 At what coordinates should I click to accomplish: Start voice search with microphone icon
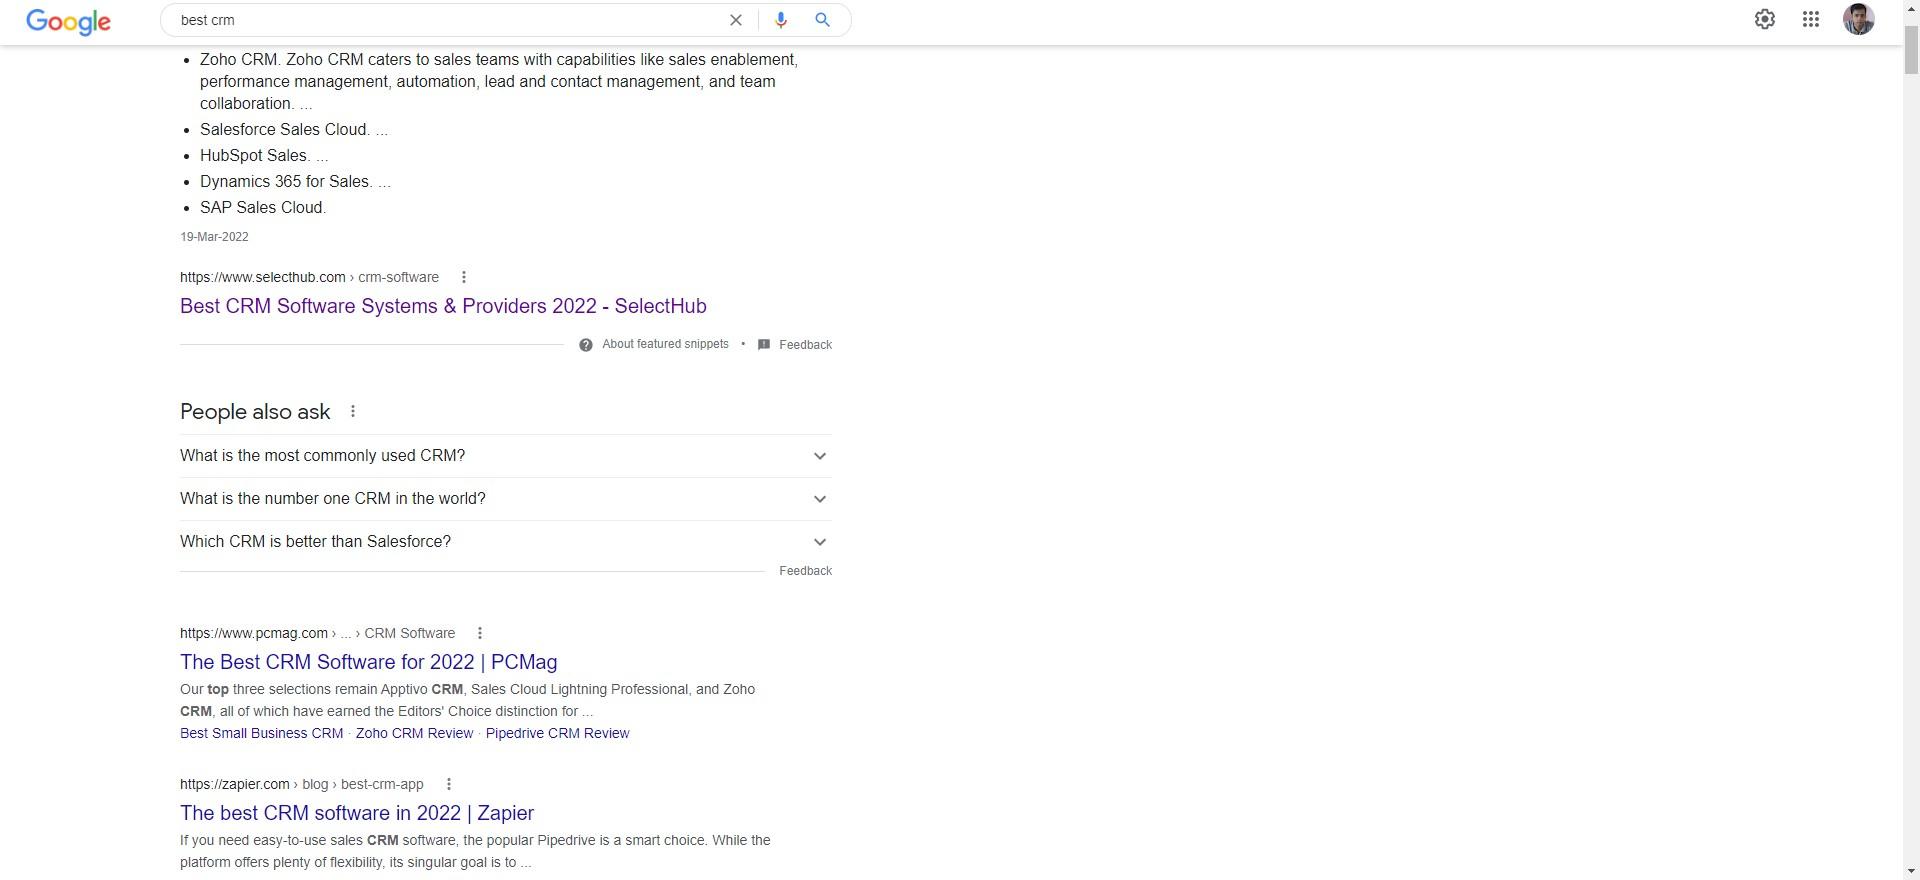point(781,20)
